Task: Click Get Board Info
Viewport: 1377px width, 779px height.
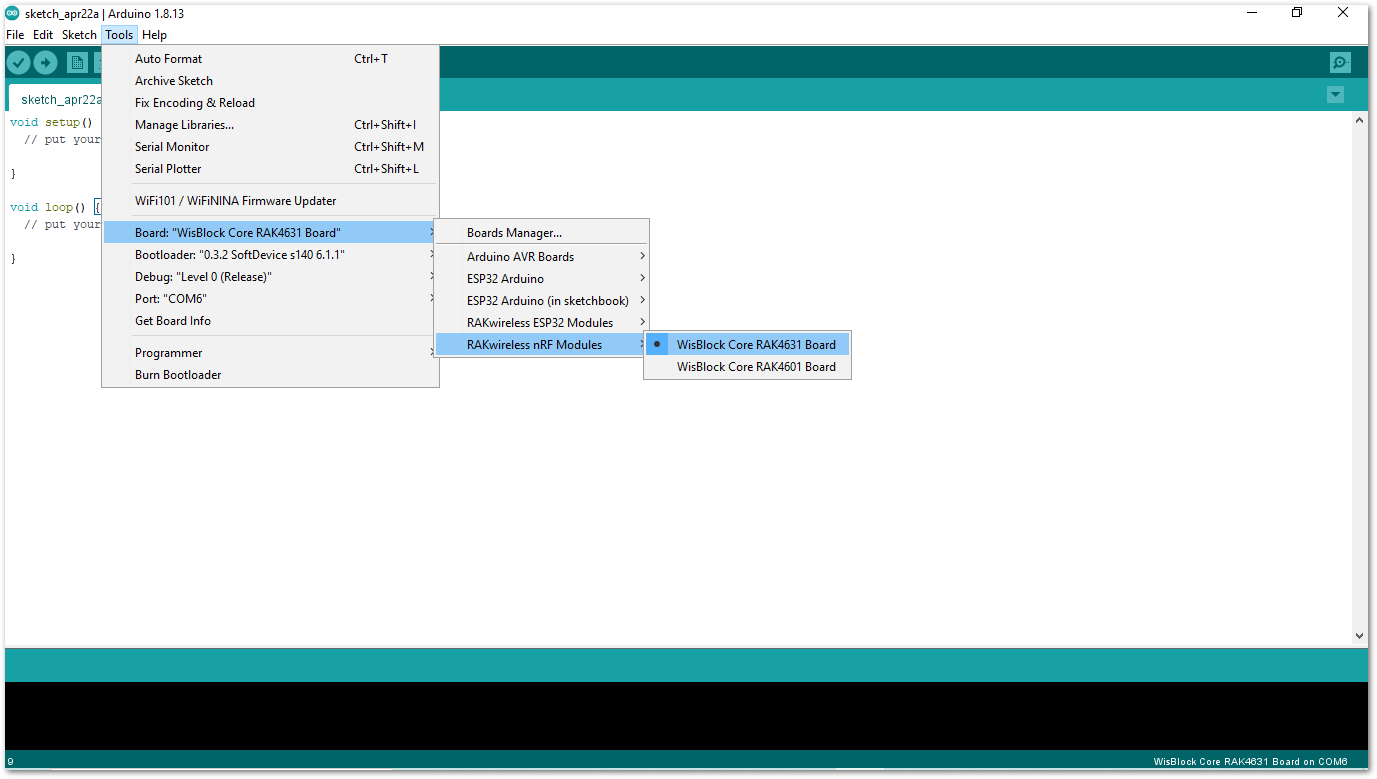Action: pos(270,321)
